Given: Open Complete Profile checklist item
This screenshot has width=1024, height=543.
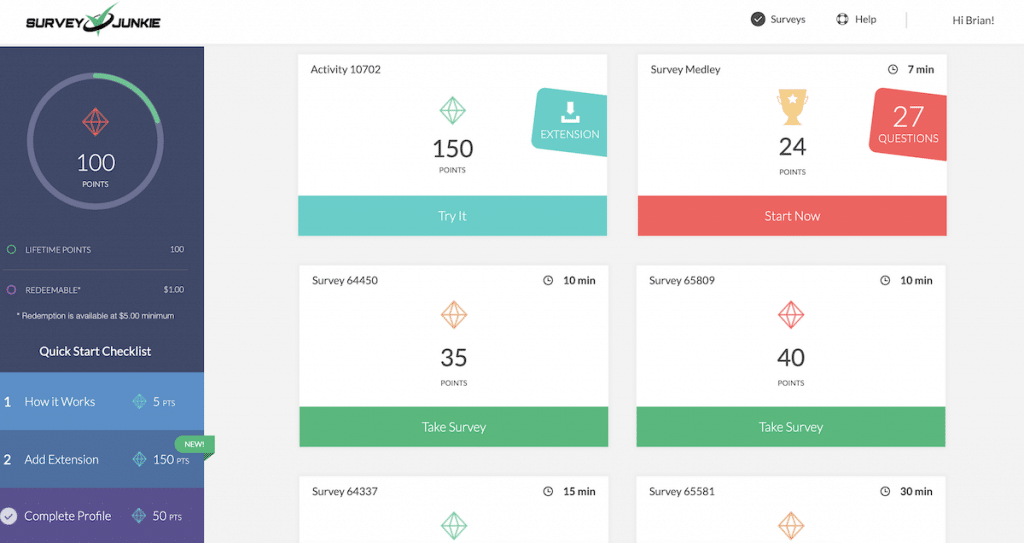Looking at the screenshot, I should point(102,516).
